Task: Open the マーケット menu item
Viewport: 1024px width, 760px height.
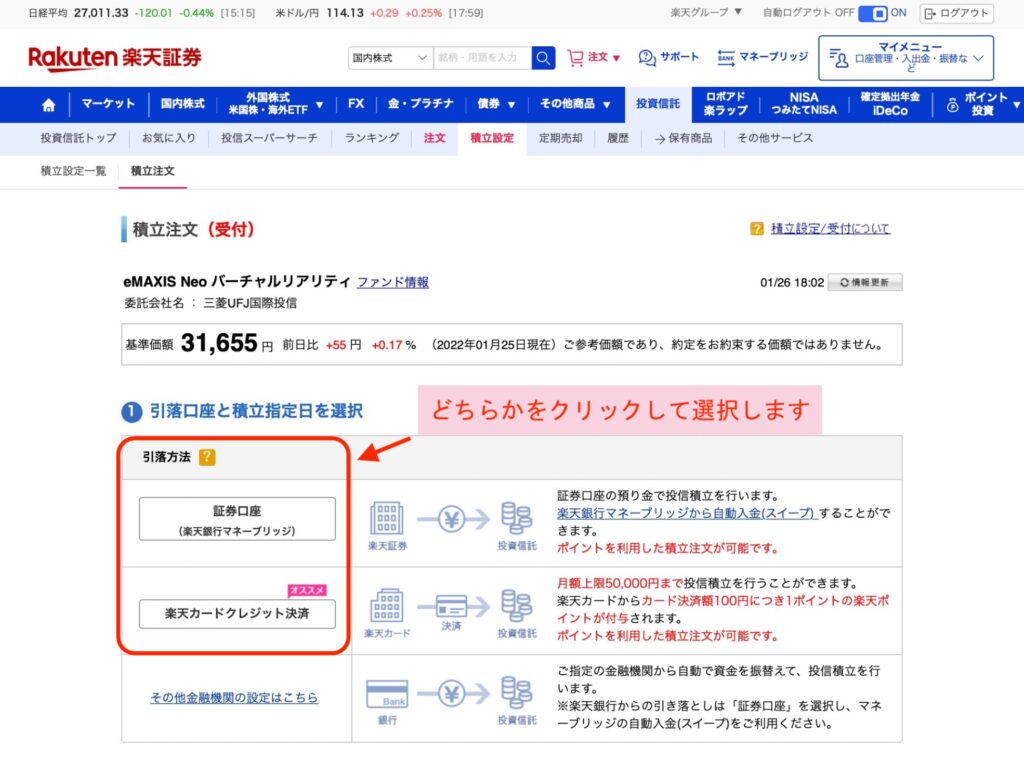Action: click(x=108, y=104)
